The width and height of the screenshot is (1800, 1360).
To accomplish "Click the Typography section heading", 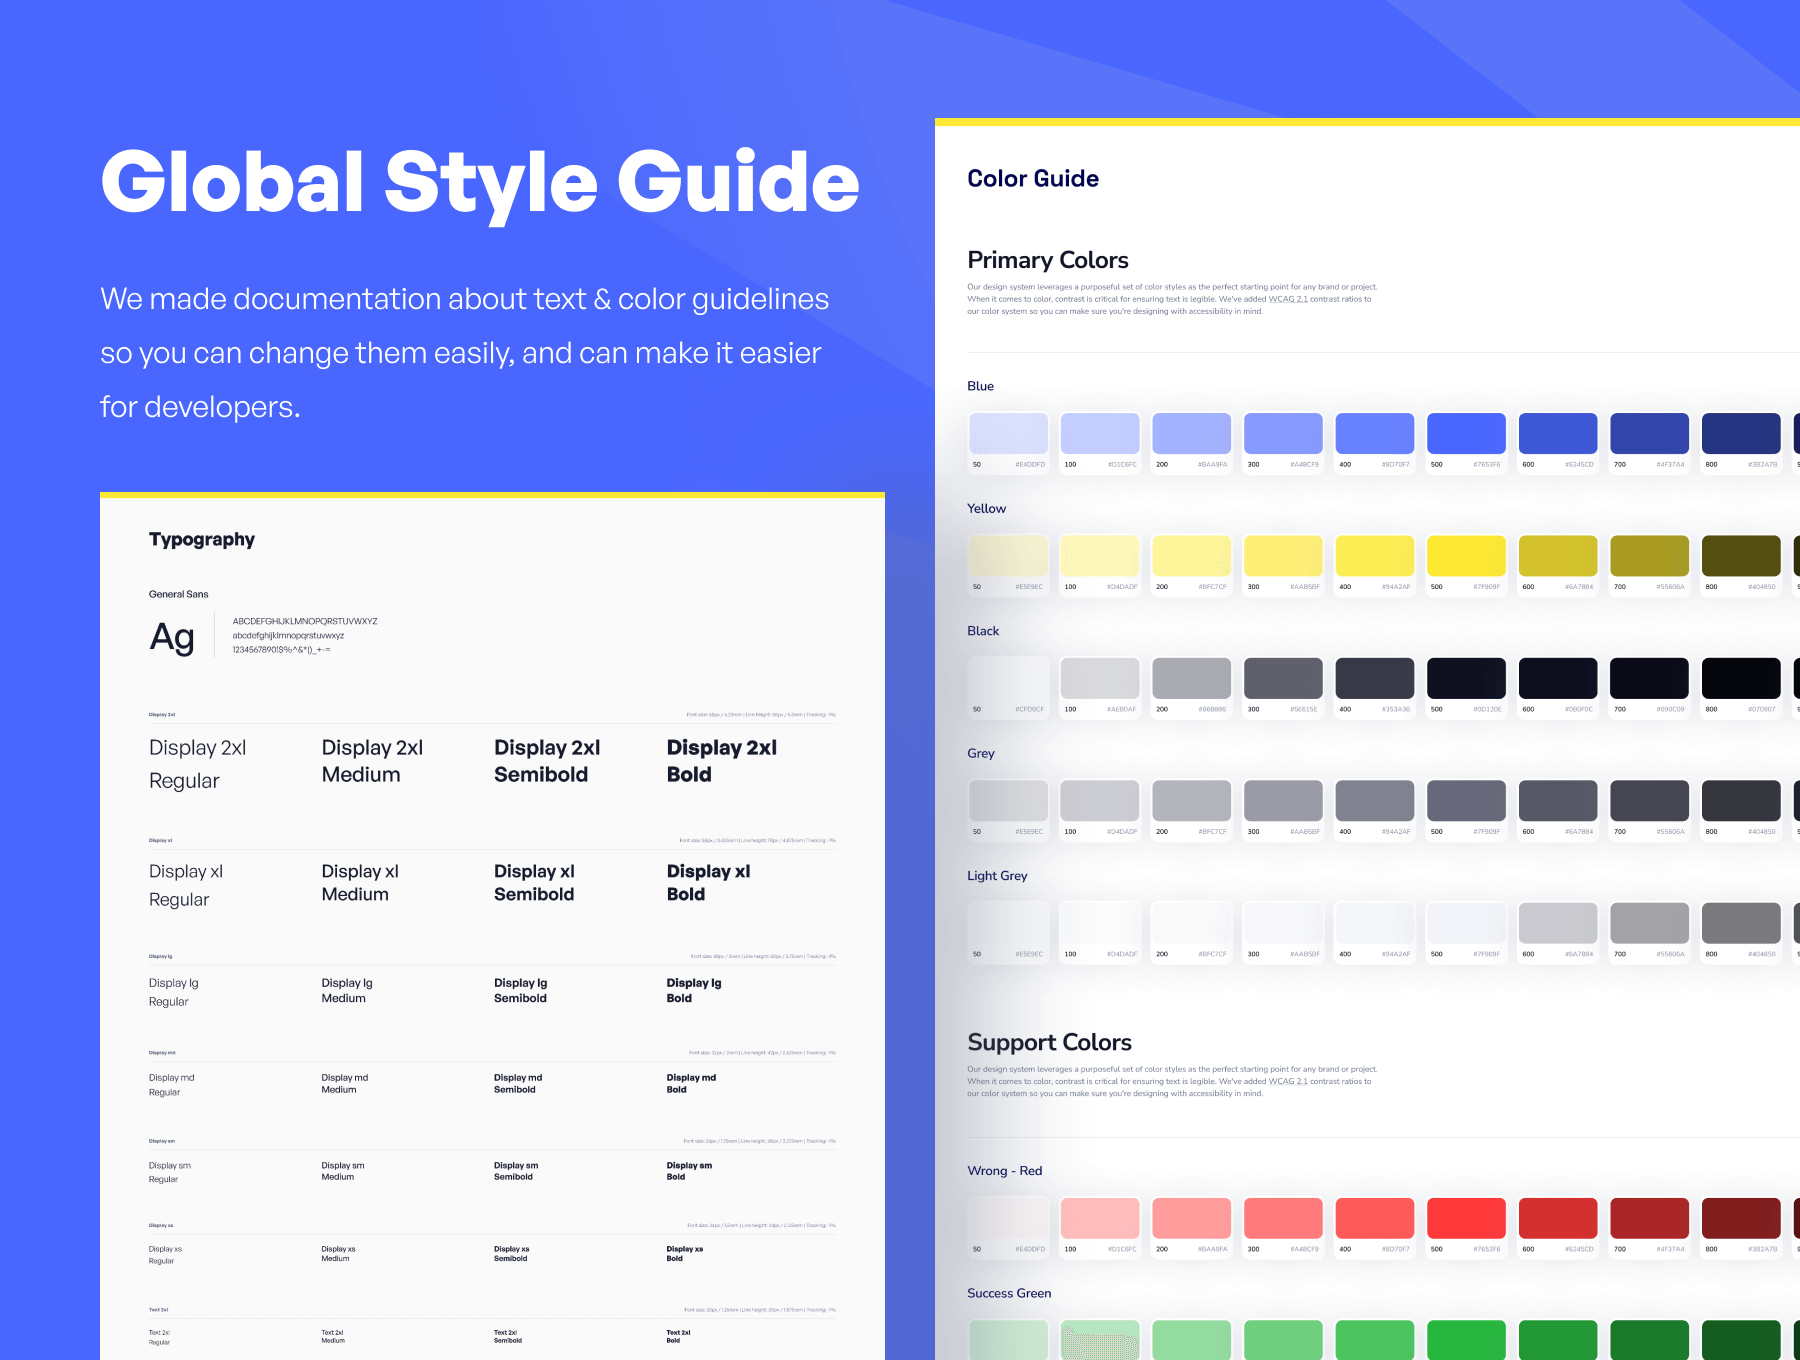I will tap(202, 540).
